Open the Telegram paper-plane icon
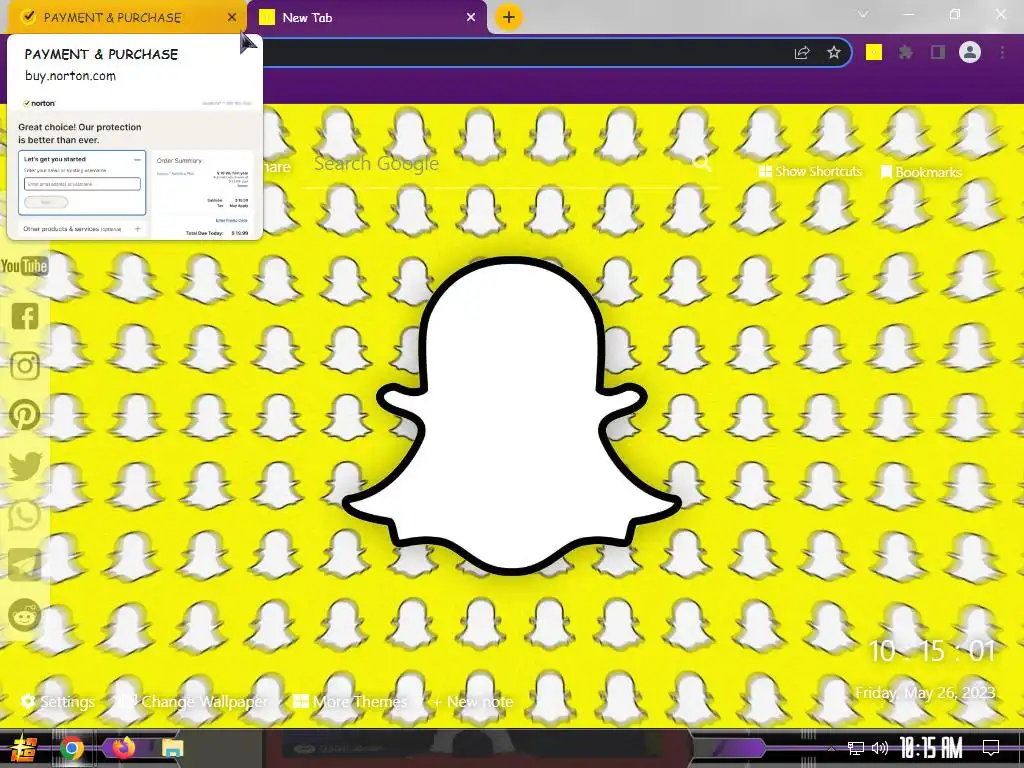 tap(25, 565)
